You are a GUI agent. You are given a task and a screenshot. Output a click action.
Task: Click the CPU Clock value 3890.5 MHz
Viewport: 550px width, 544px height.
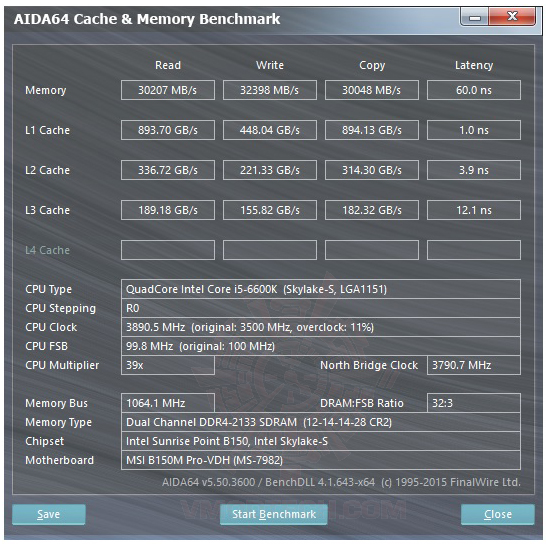pos(321,327)
